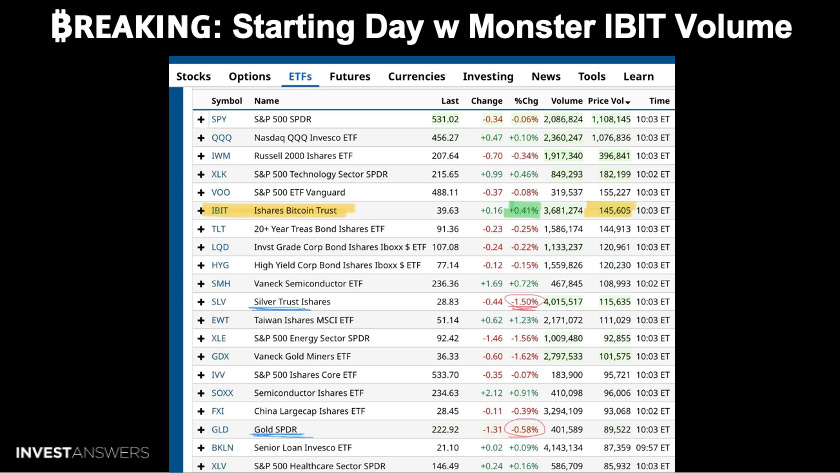
Task: Open the LQD symbol link
Action: tap(220, 247)
